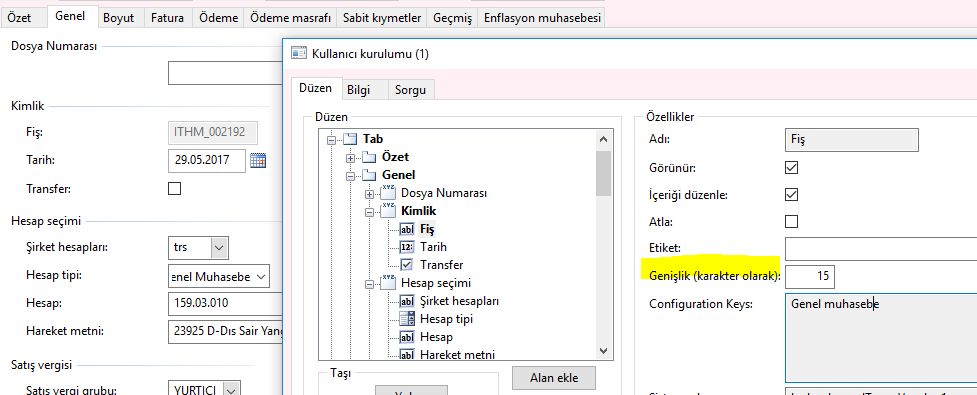
Task: Collapse the Hesap seçimi tree node
Action: (x=369, y=283)
